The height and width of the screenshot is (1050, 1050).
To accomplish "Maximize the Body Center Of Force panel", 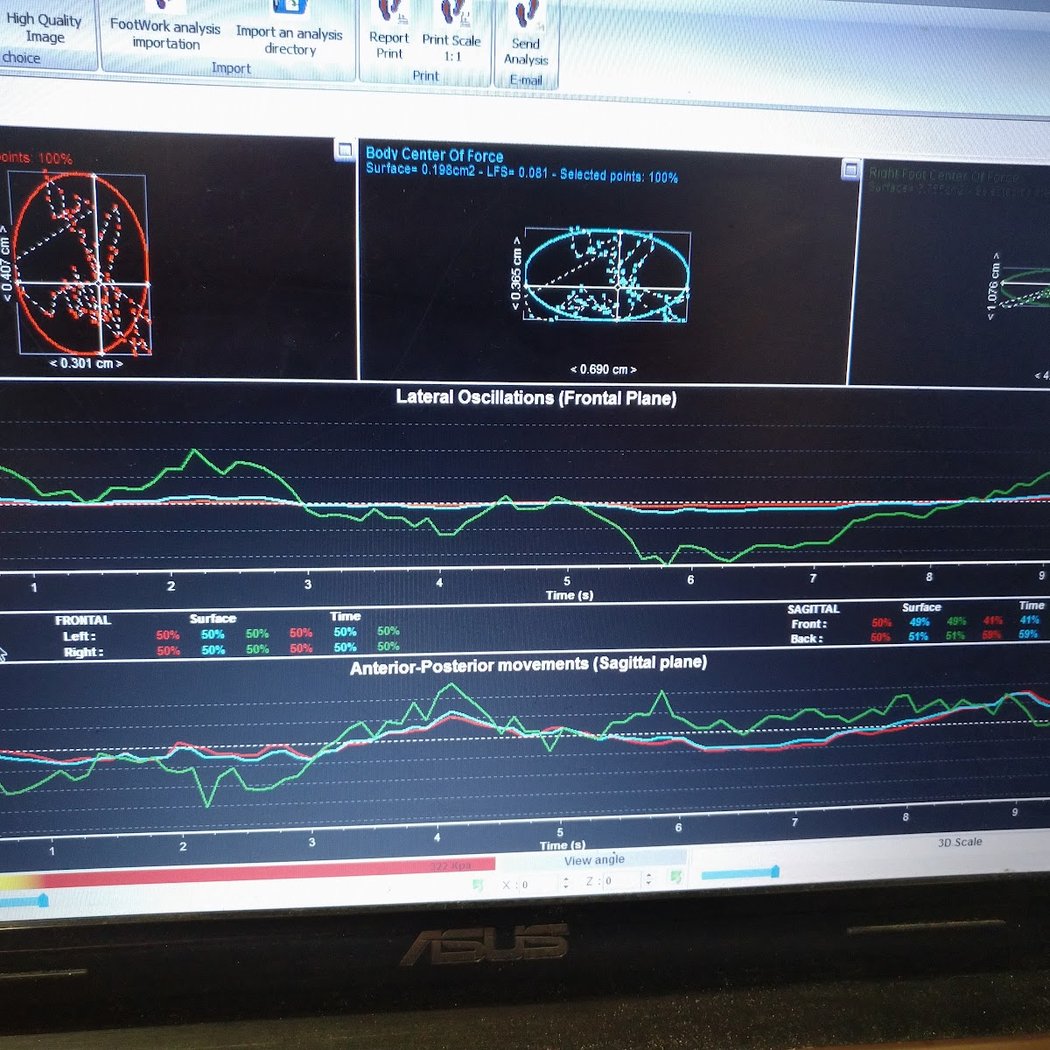I will [850, 169].
